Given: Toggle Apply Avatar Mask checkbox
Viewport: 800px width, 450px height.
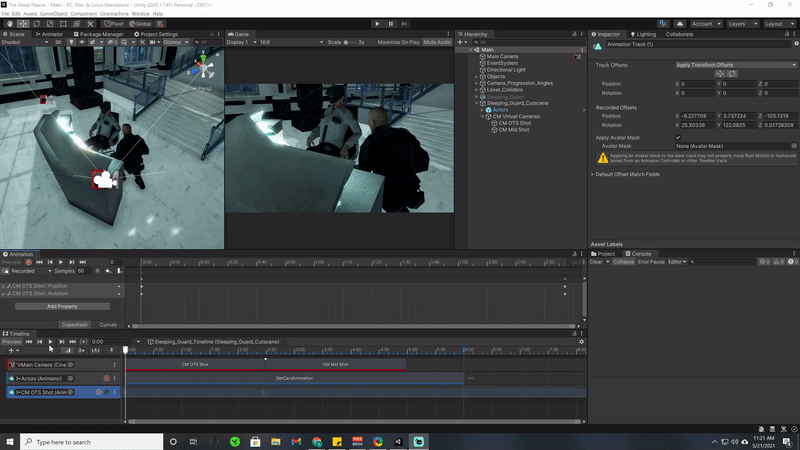Looking at the screenshot, I should coord(678,137).
